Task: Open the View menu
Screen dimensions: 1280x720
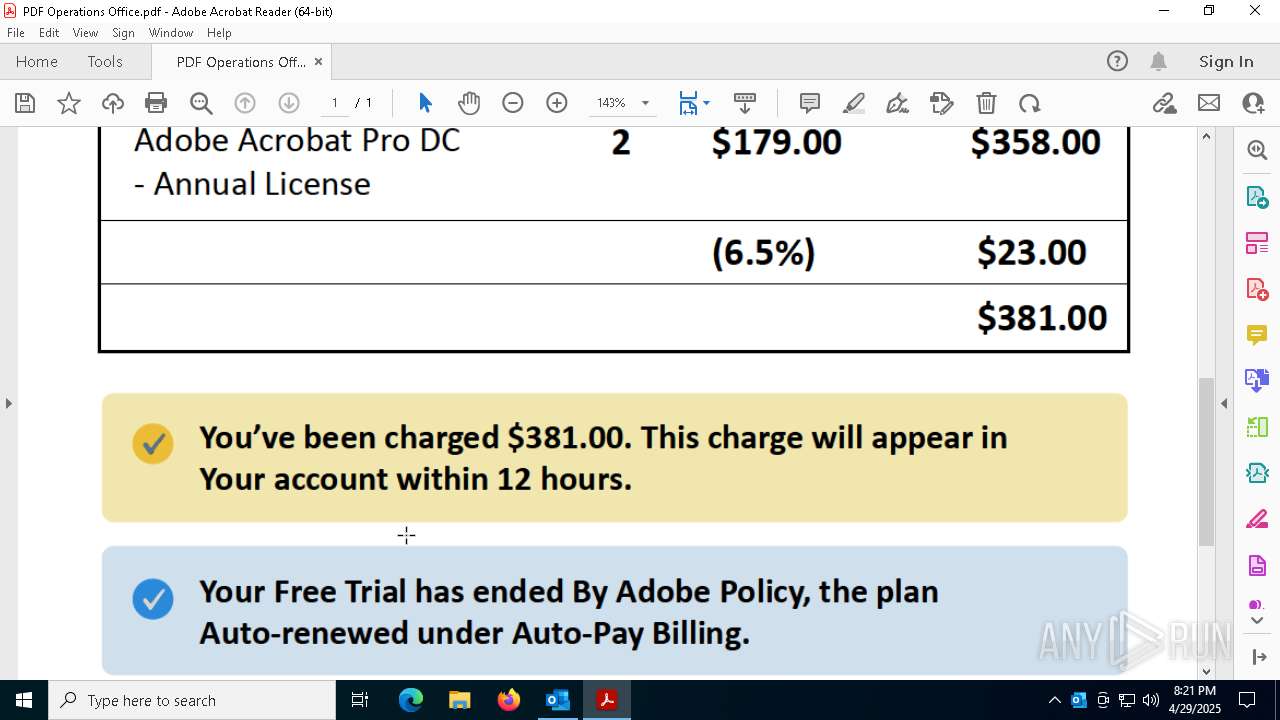Action: (86, 33)
